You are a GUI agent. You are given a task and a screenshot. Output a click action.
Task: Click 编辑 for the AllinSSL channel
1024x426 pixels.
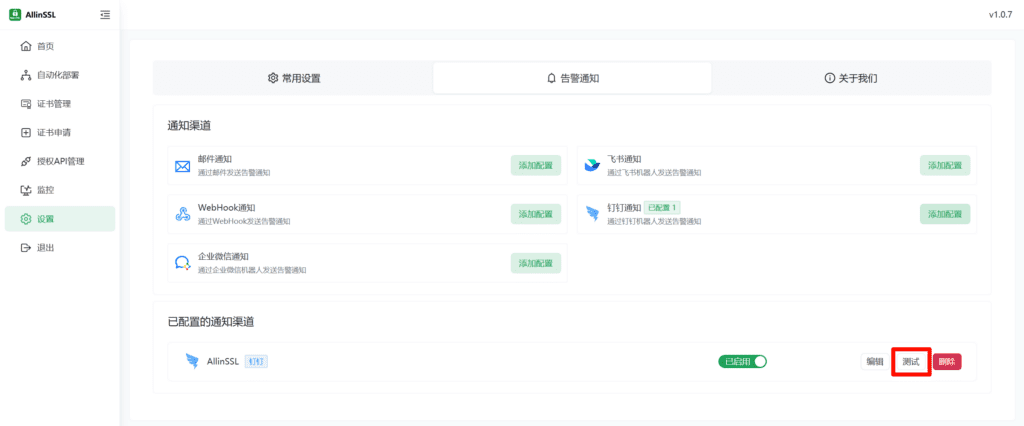[x=874, y=361]
